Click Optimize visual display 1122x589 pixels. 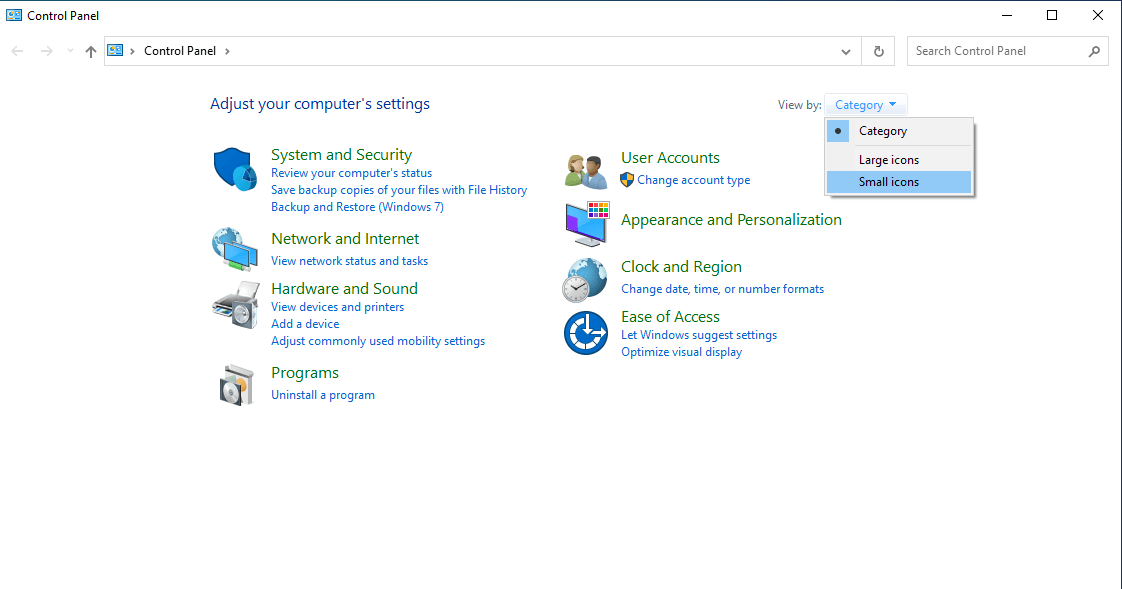coord(681,351)
